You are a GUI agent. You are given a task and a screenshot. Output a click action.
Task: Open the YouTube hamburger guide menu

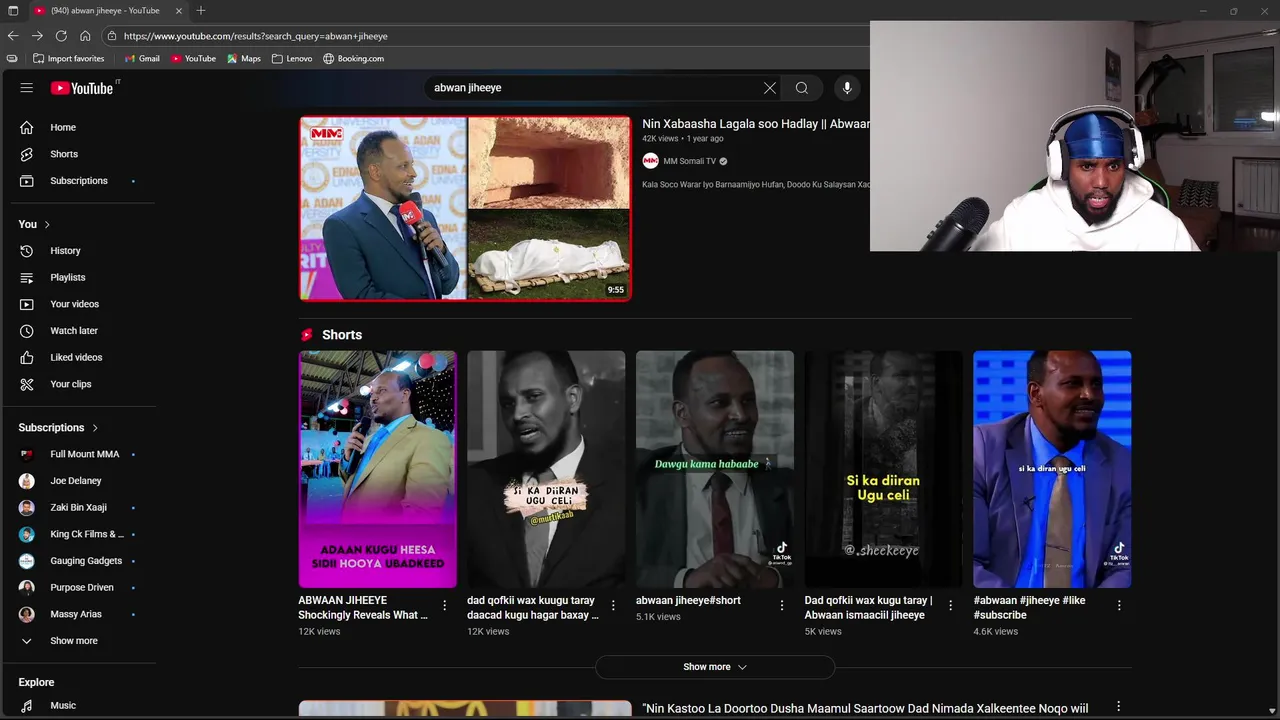[27, 88]
